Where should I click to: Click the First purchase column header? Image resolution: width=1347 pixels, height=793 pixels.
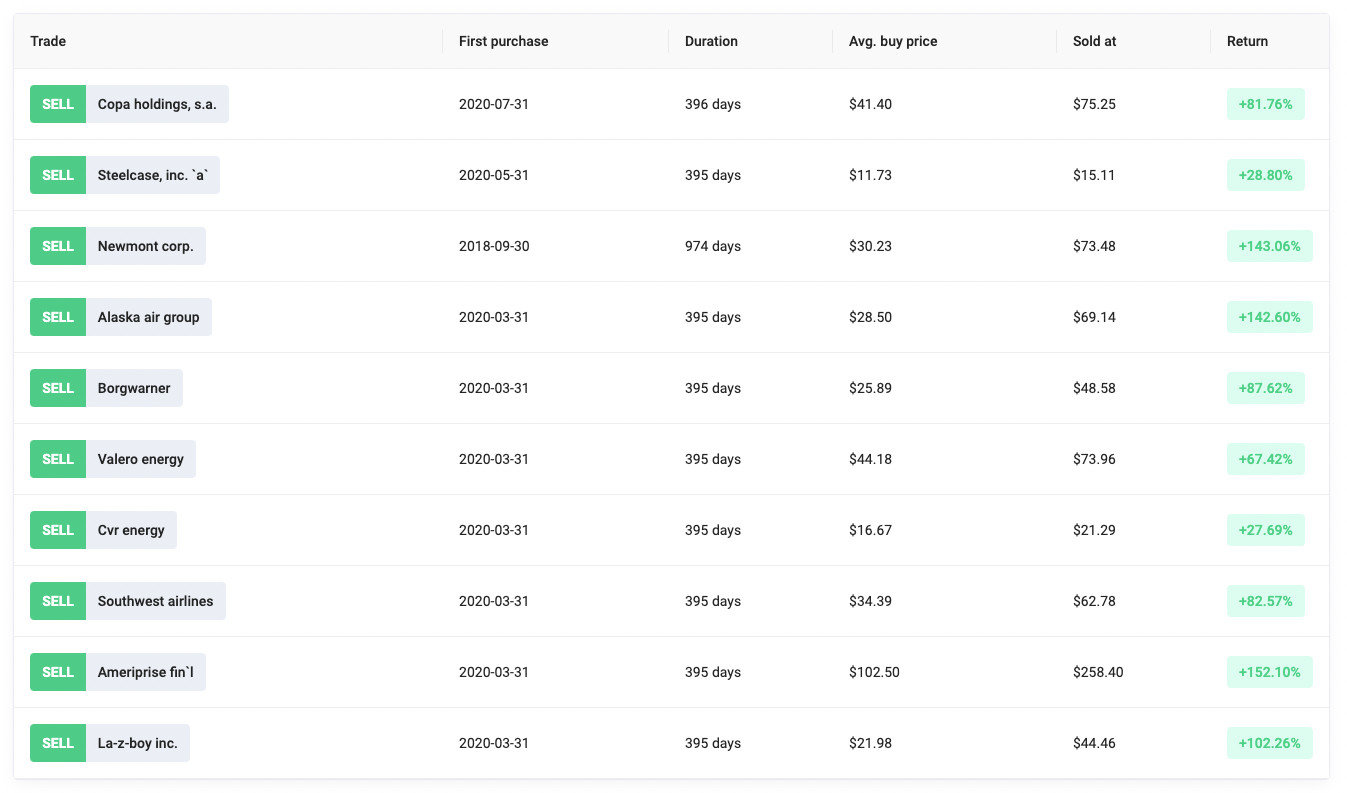pos(556,41)
